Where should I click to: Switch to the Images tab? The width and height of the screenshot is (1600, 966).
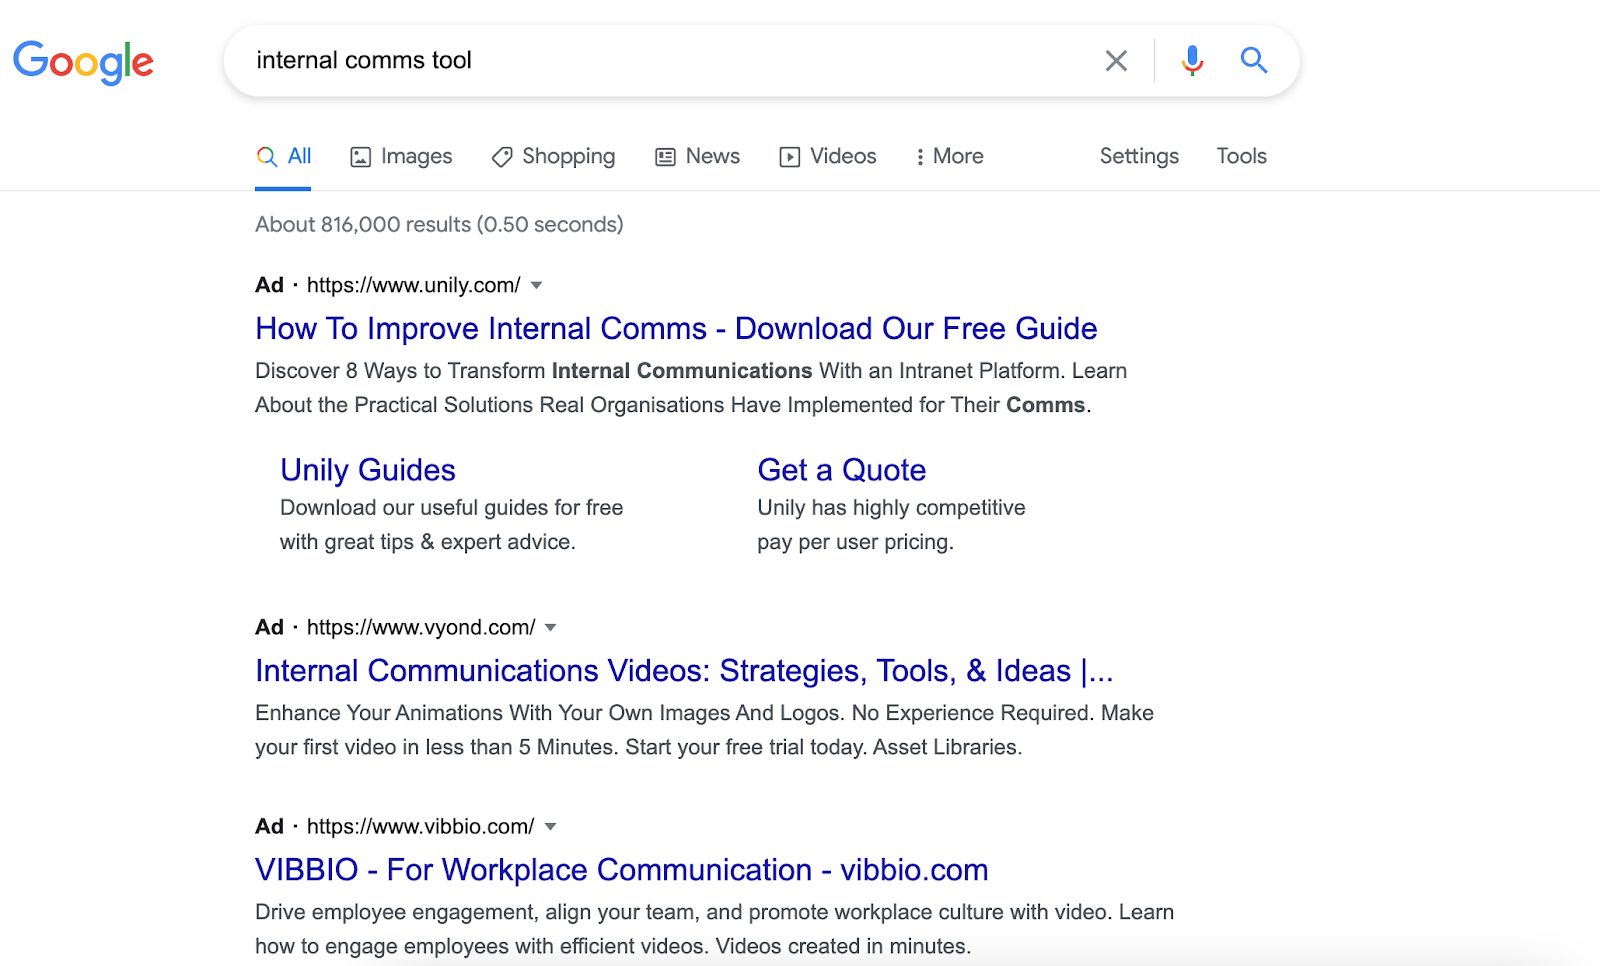click(401, 157)
